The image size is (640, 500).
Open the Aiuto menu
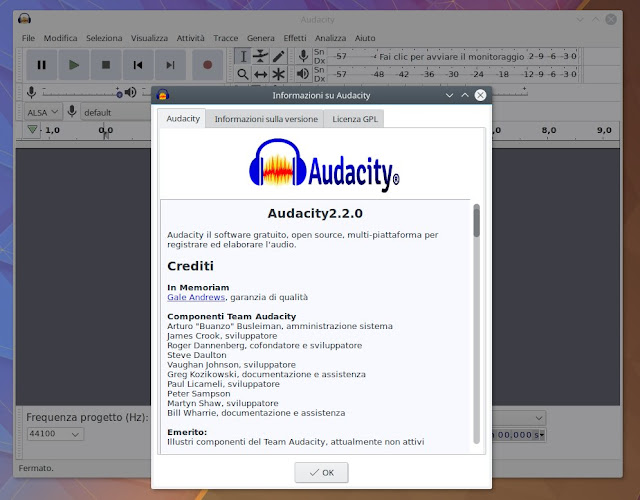[x=365, y=38]
